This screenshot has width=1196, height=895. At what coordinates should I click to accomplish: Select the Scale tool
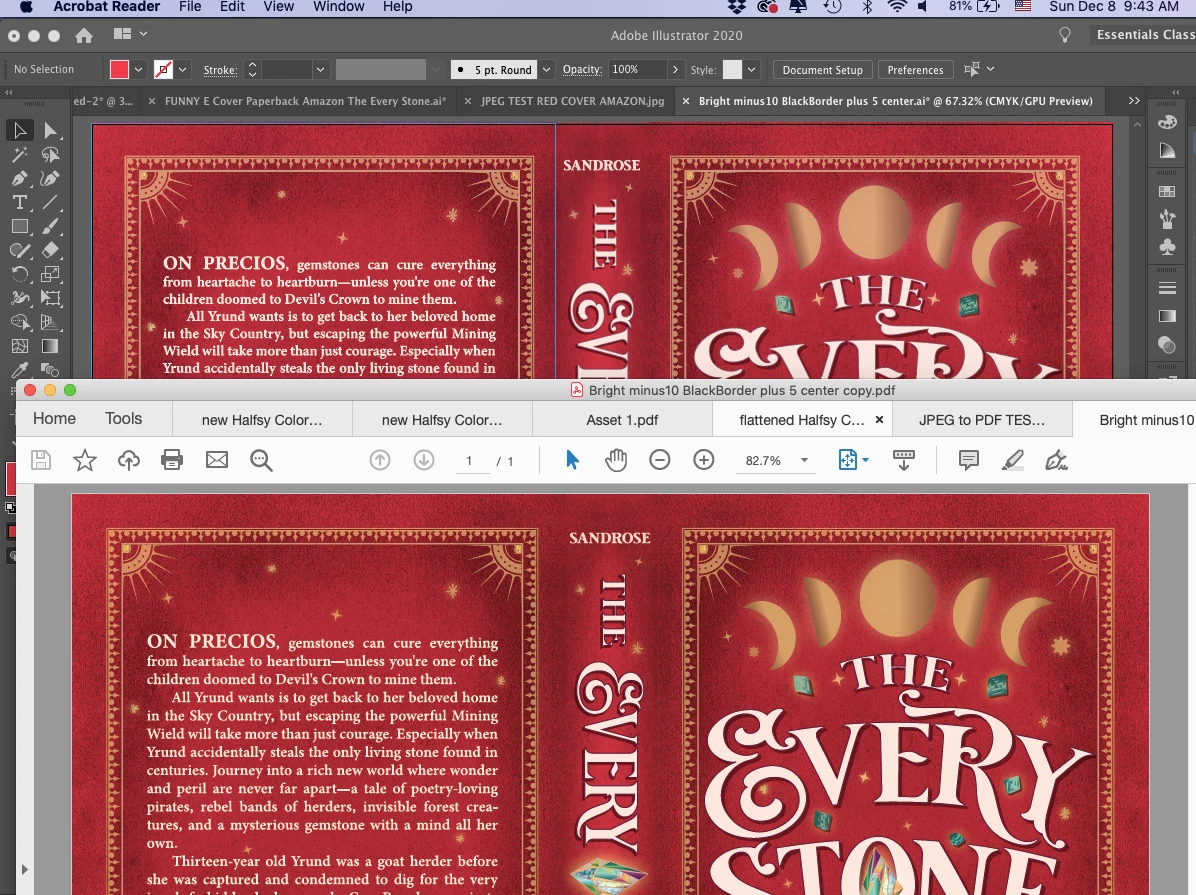click(50, 274)
